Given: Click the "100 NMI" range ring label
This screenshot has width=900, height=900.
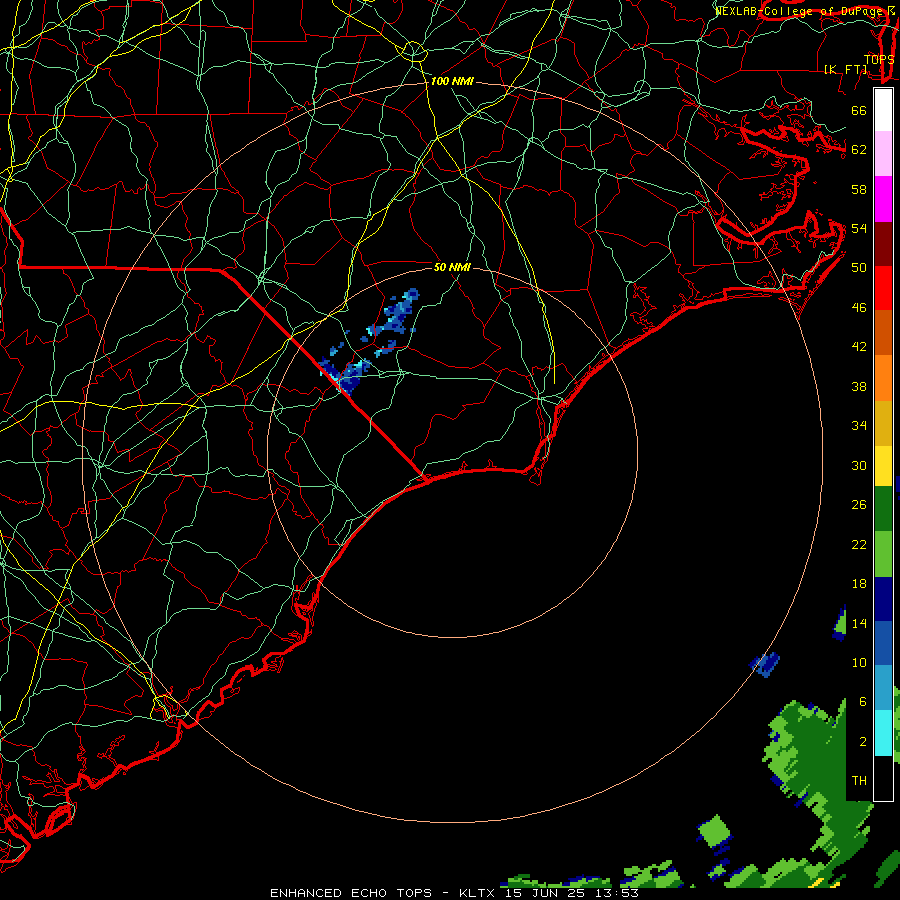Looking at the screenshot, I should [452, 82].
